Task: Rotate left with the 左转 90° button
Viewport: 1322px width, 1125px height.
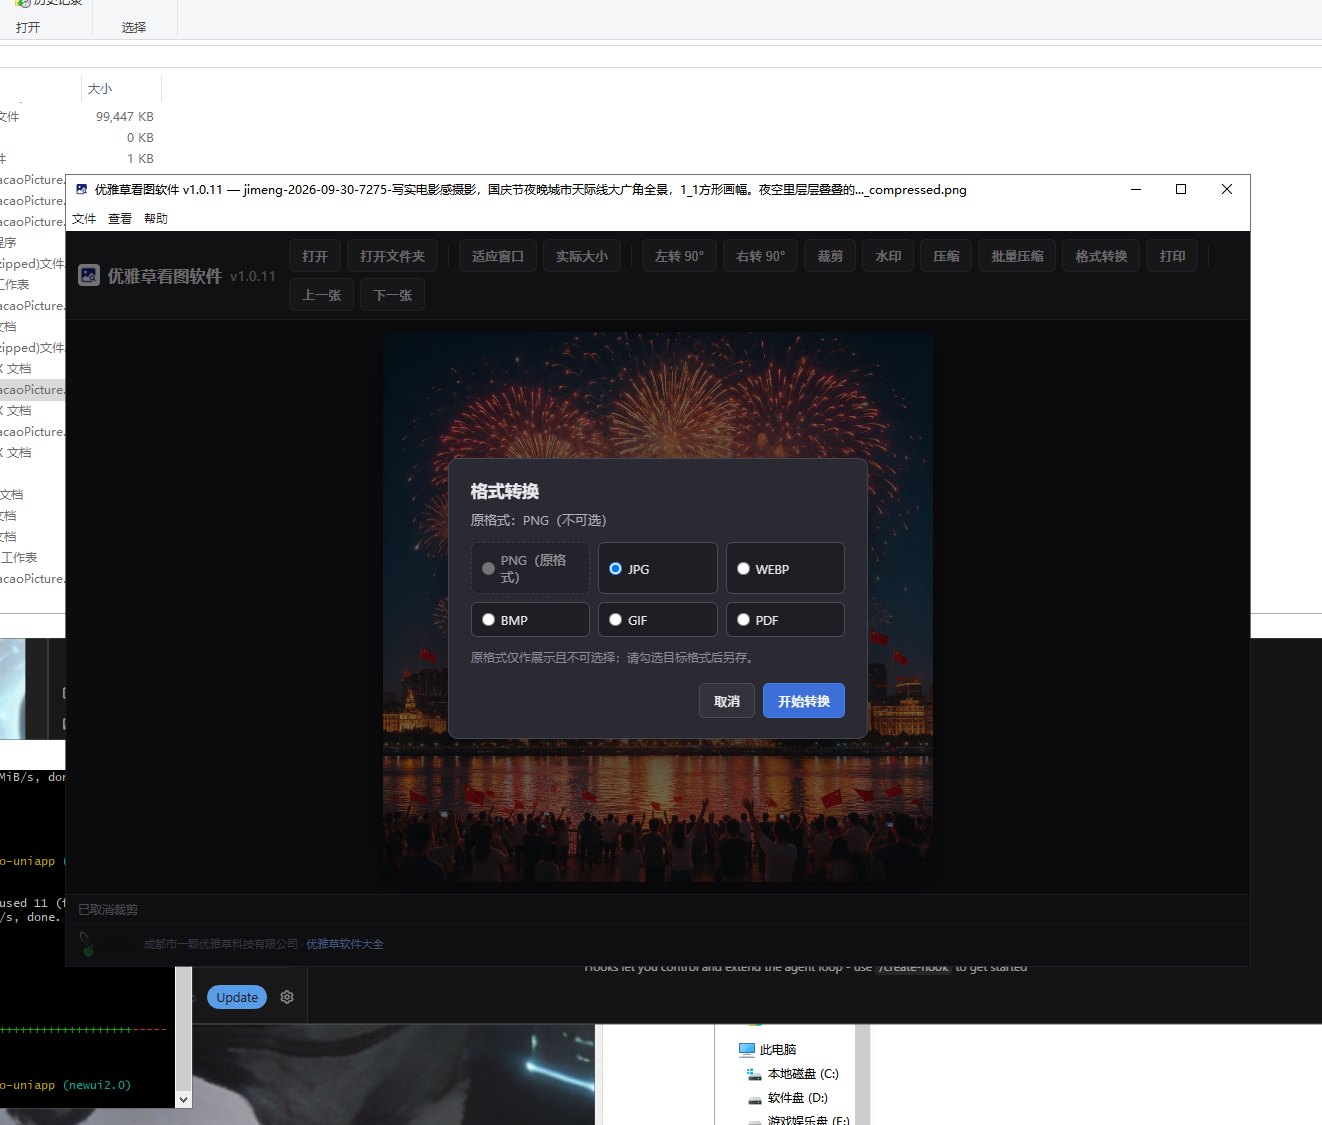Action: 680,256
